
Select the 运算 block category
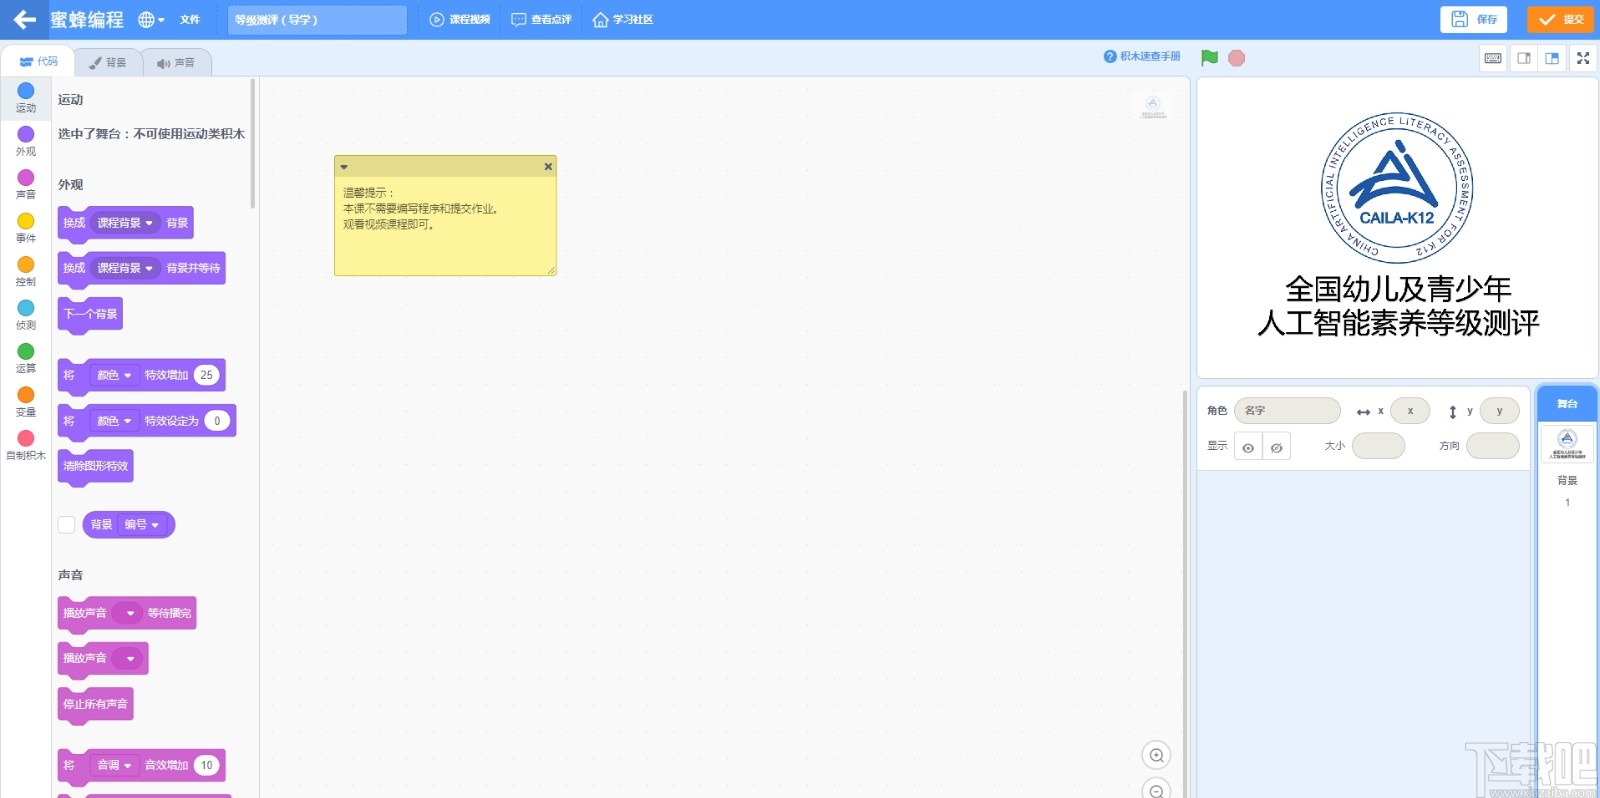26,358
